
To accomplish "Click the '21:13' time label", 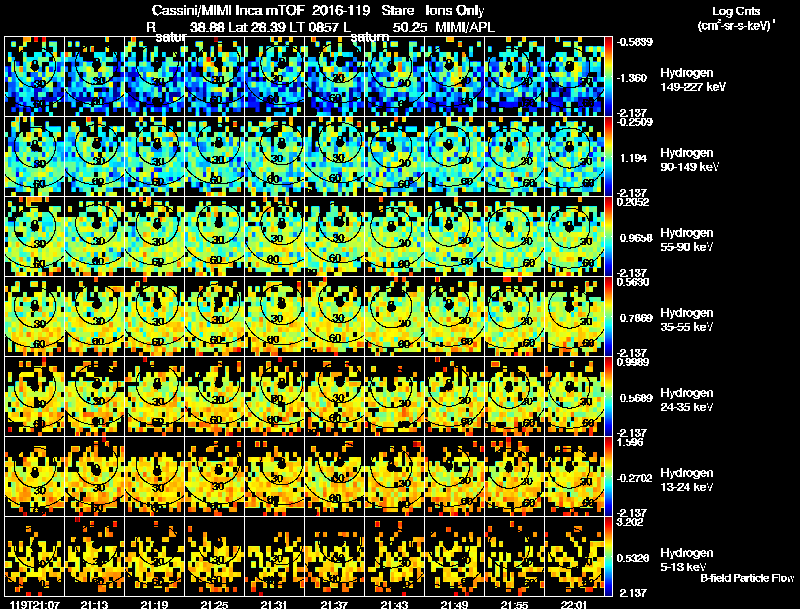I will (x=94, y=604).
